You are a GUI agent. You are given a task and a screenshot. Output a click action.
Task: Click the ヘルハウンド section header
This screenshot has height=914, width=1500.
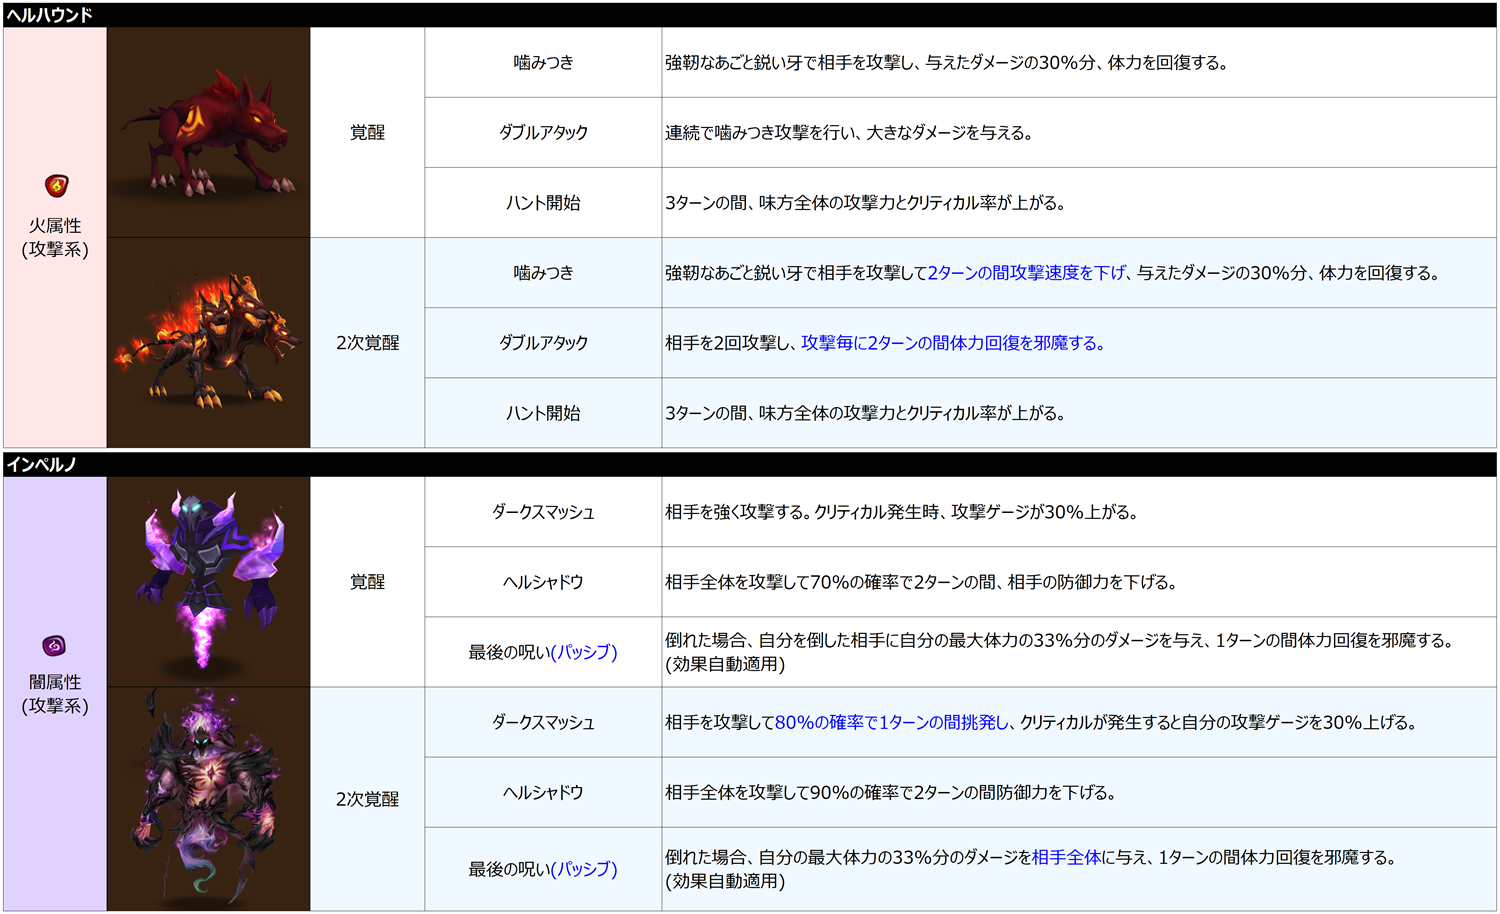tap(50, 15)
